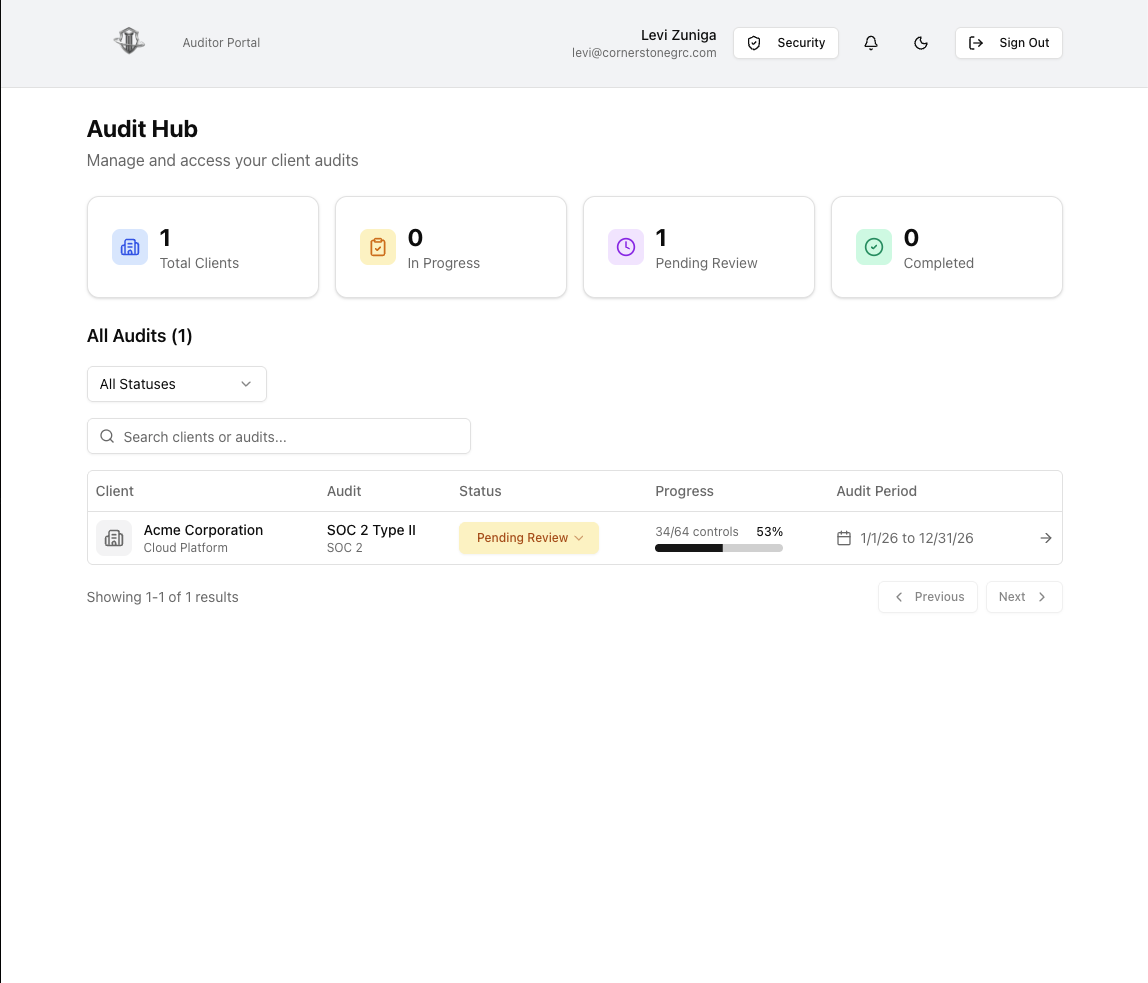
Task: Open the In Progress summary card
Action: click(451, 247)
